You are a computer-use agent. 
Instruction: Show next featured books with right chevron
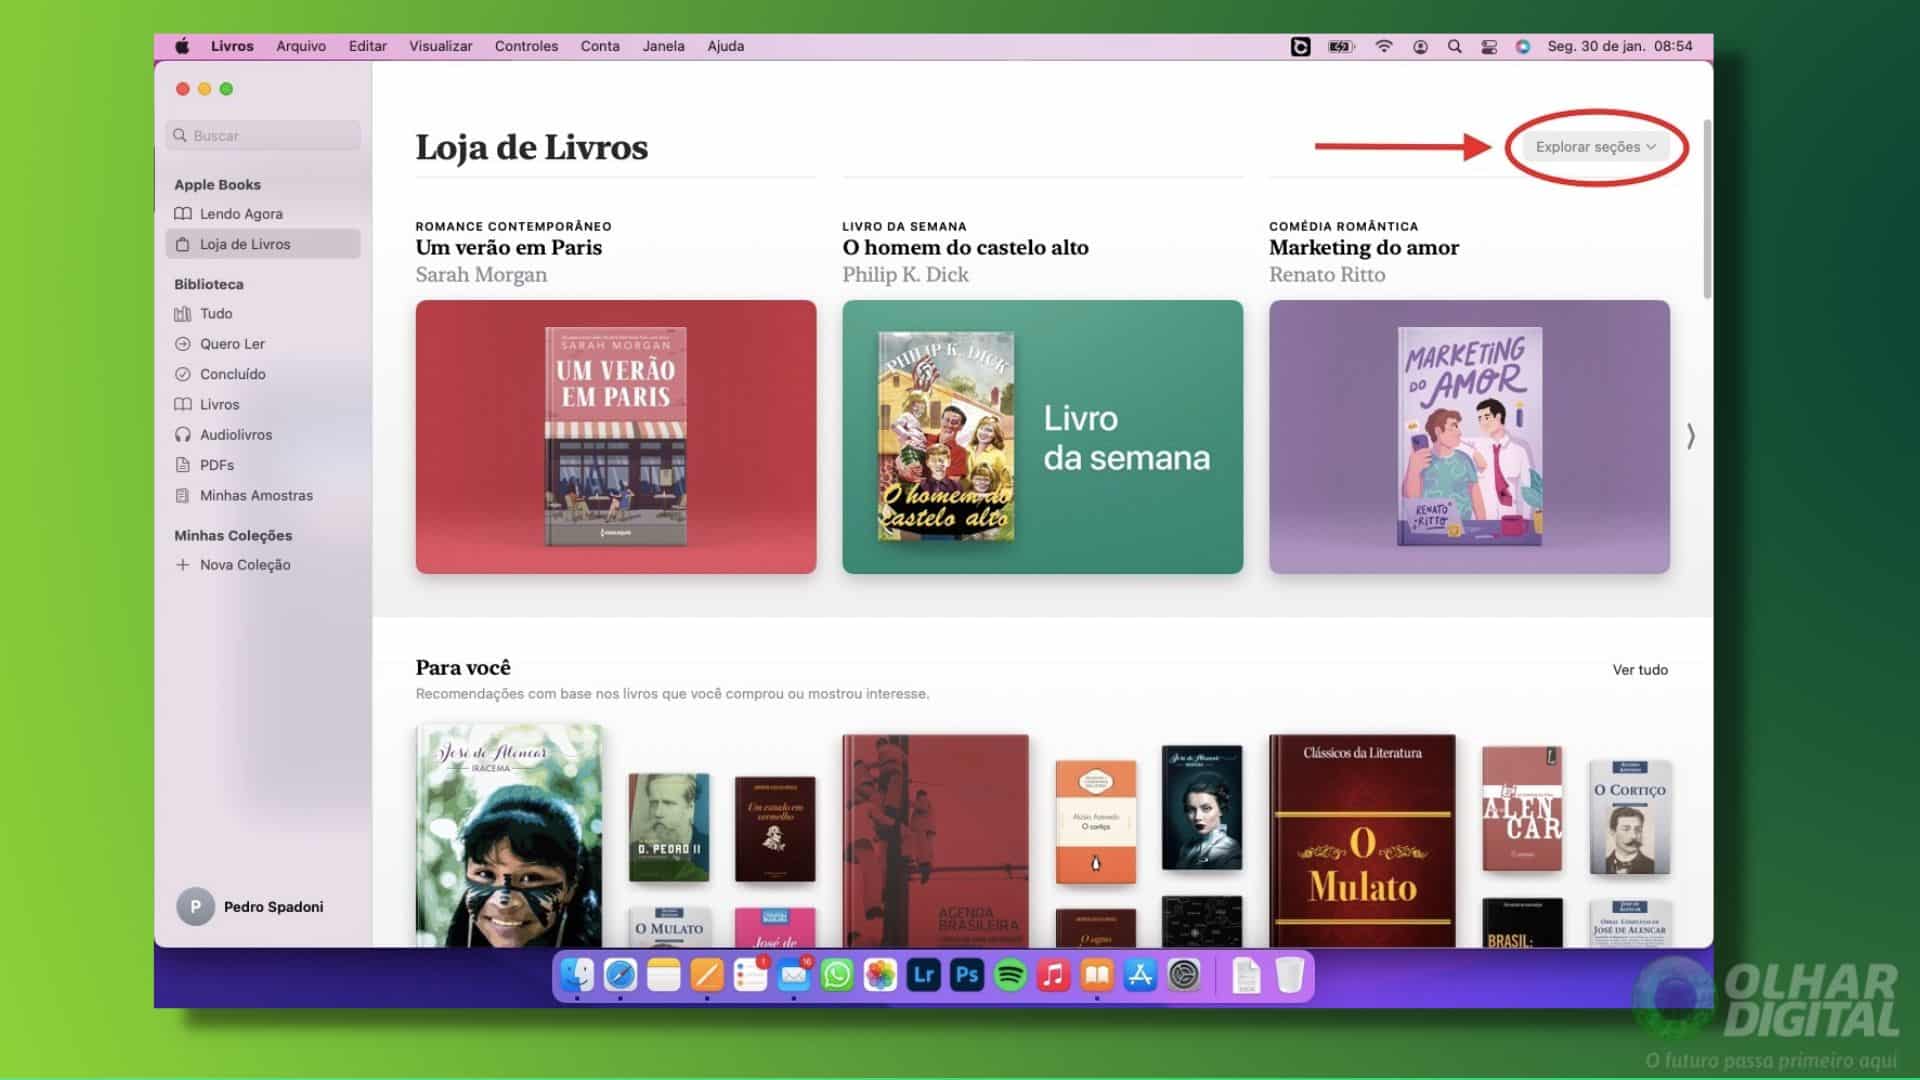pyautogui.click(x=1691, y=436)
